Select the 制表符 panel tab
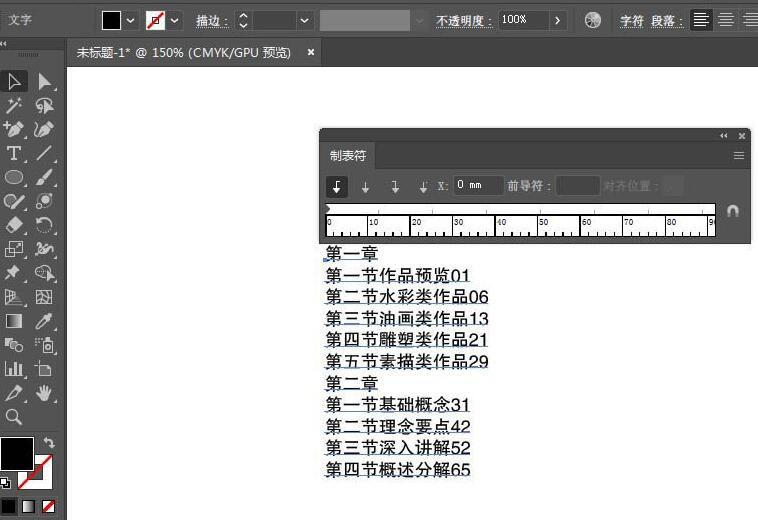 [x=348, y=156]
